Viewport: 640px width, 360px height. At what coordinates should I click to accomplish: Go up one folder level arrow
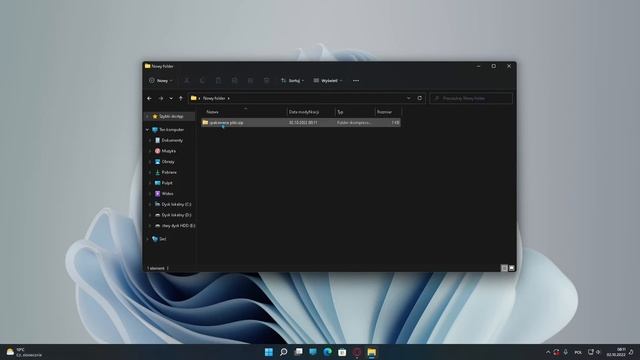click(x=181, y=98)
